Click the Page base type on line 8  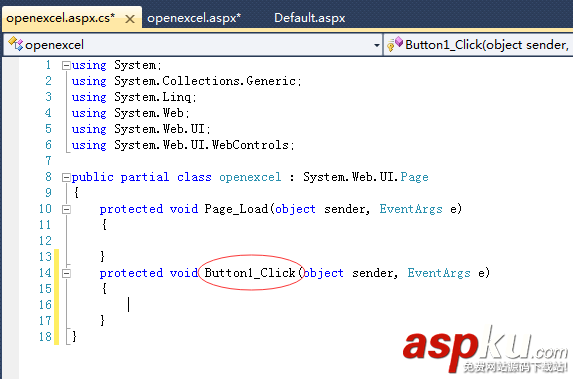(x=414, y=177)
